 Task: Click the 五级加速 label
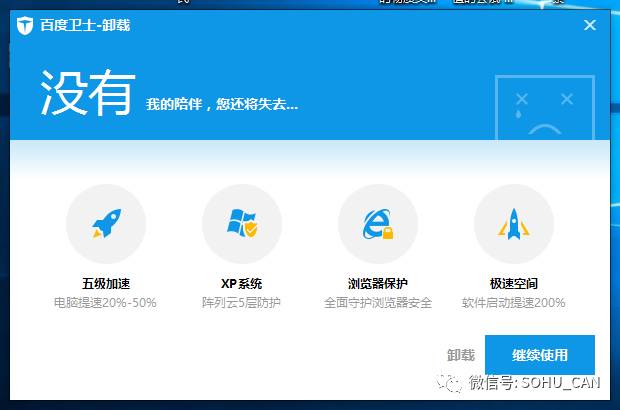106,283
